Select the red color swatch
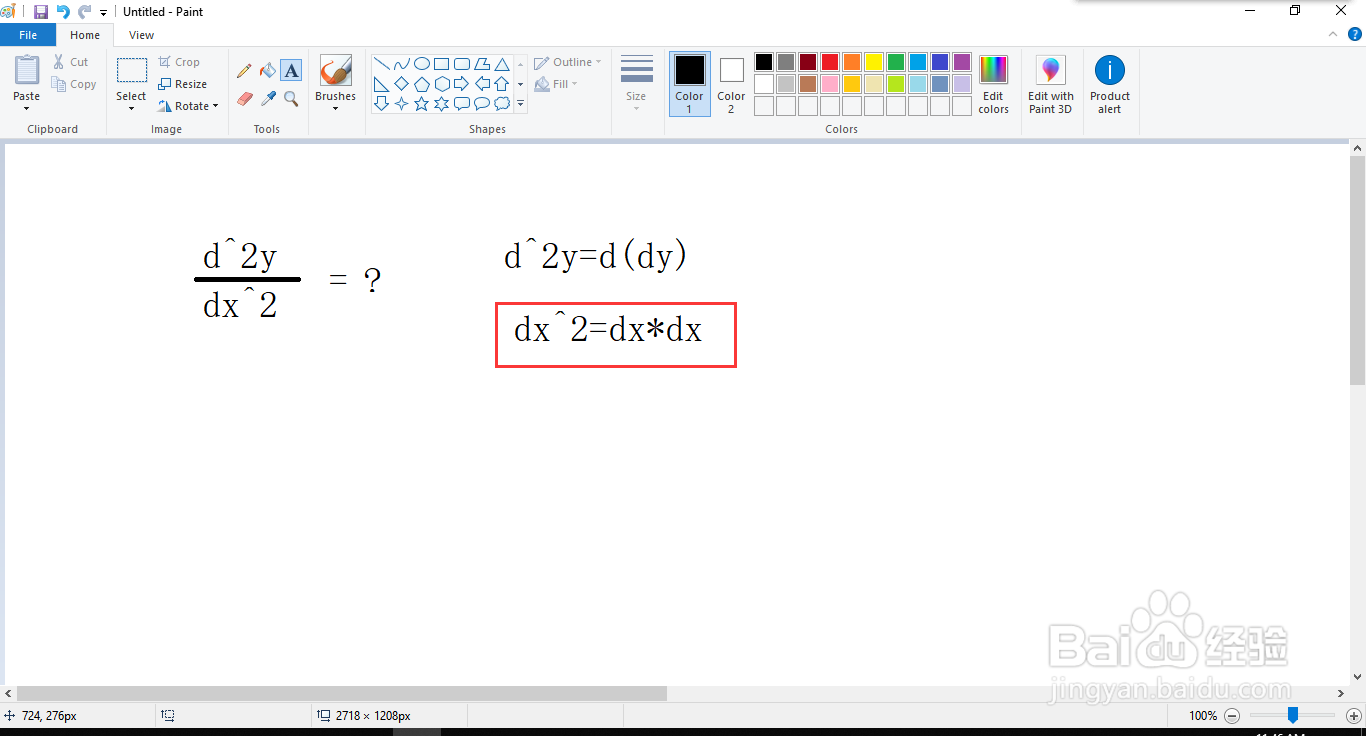 tap(829, 61)
